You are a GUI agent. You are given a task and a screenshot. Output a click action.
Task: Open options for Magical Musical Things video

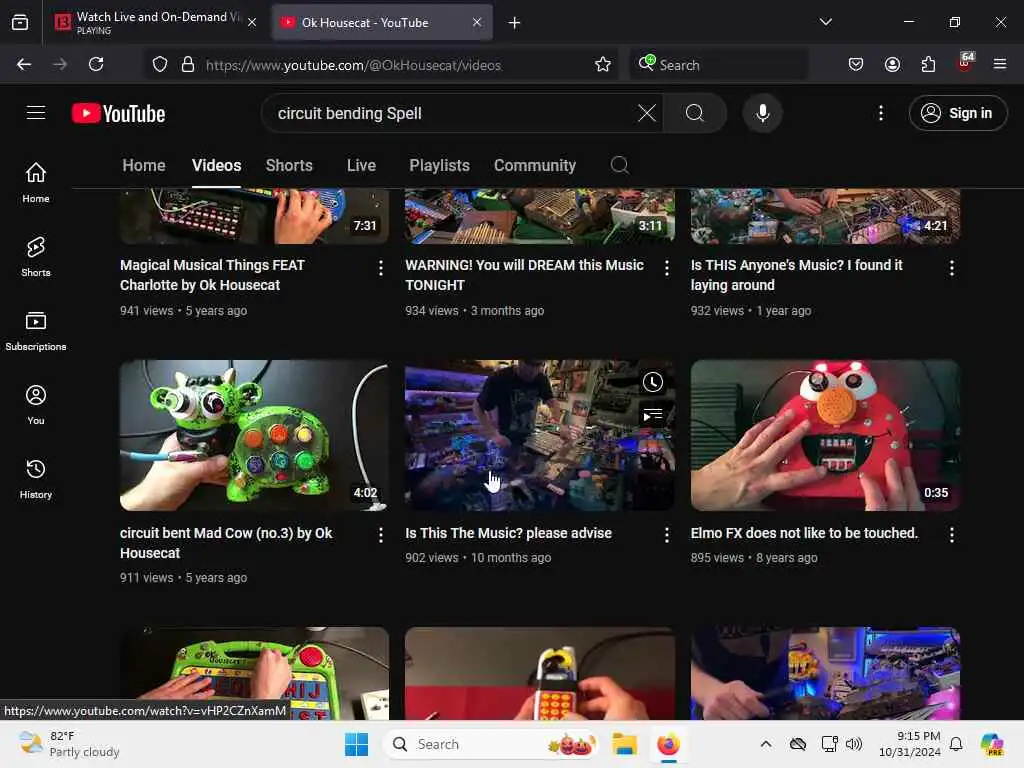pyautogui.click(x=381, y=268)
